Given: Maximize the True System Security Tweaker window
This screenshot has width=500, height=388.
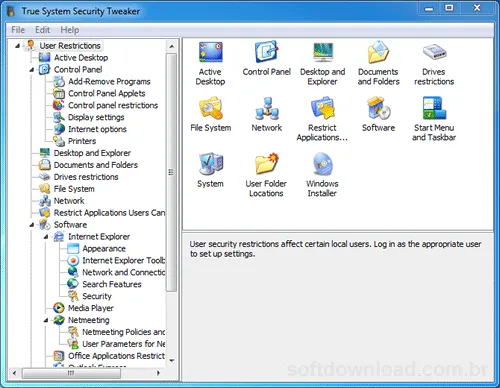Looking at the screenshot, I should 449,9.
